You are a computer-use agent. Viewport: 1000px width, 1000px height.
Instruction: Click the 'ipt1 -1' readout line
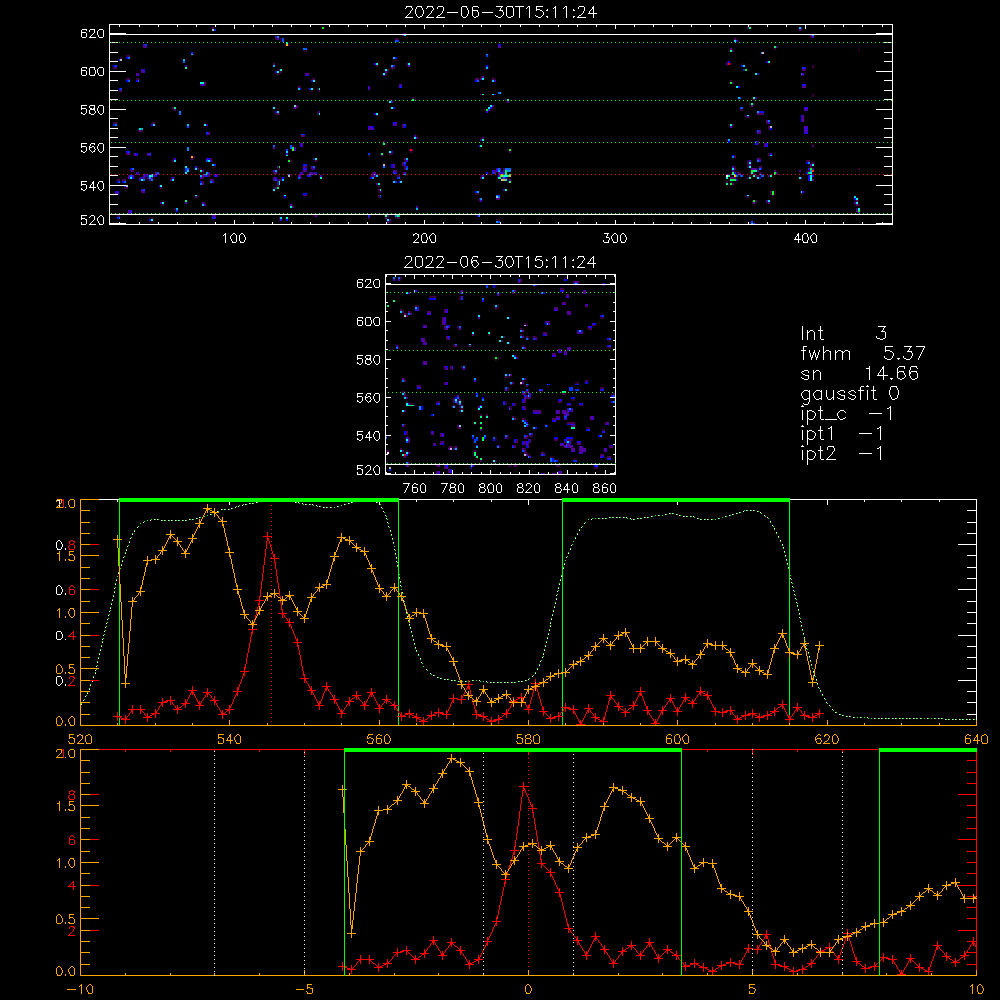coord(842,434)
